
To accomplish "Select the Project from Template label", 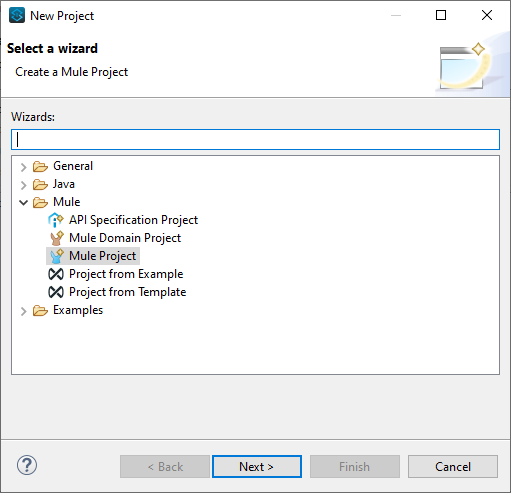I will (127, 292).
